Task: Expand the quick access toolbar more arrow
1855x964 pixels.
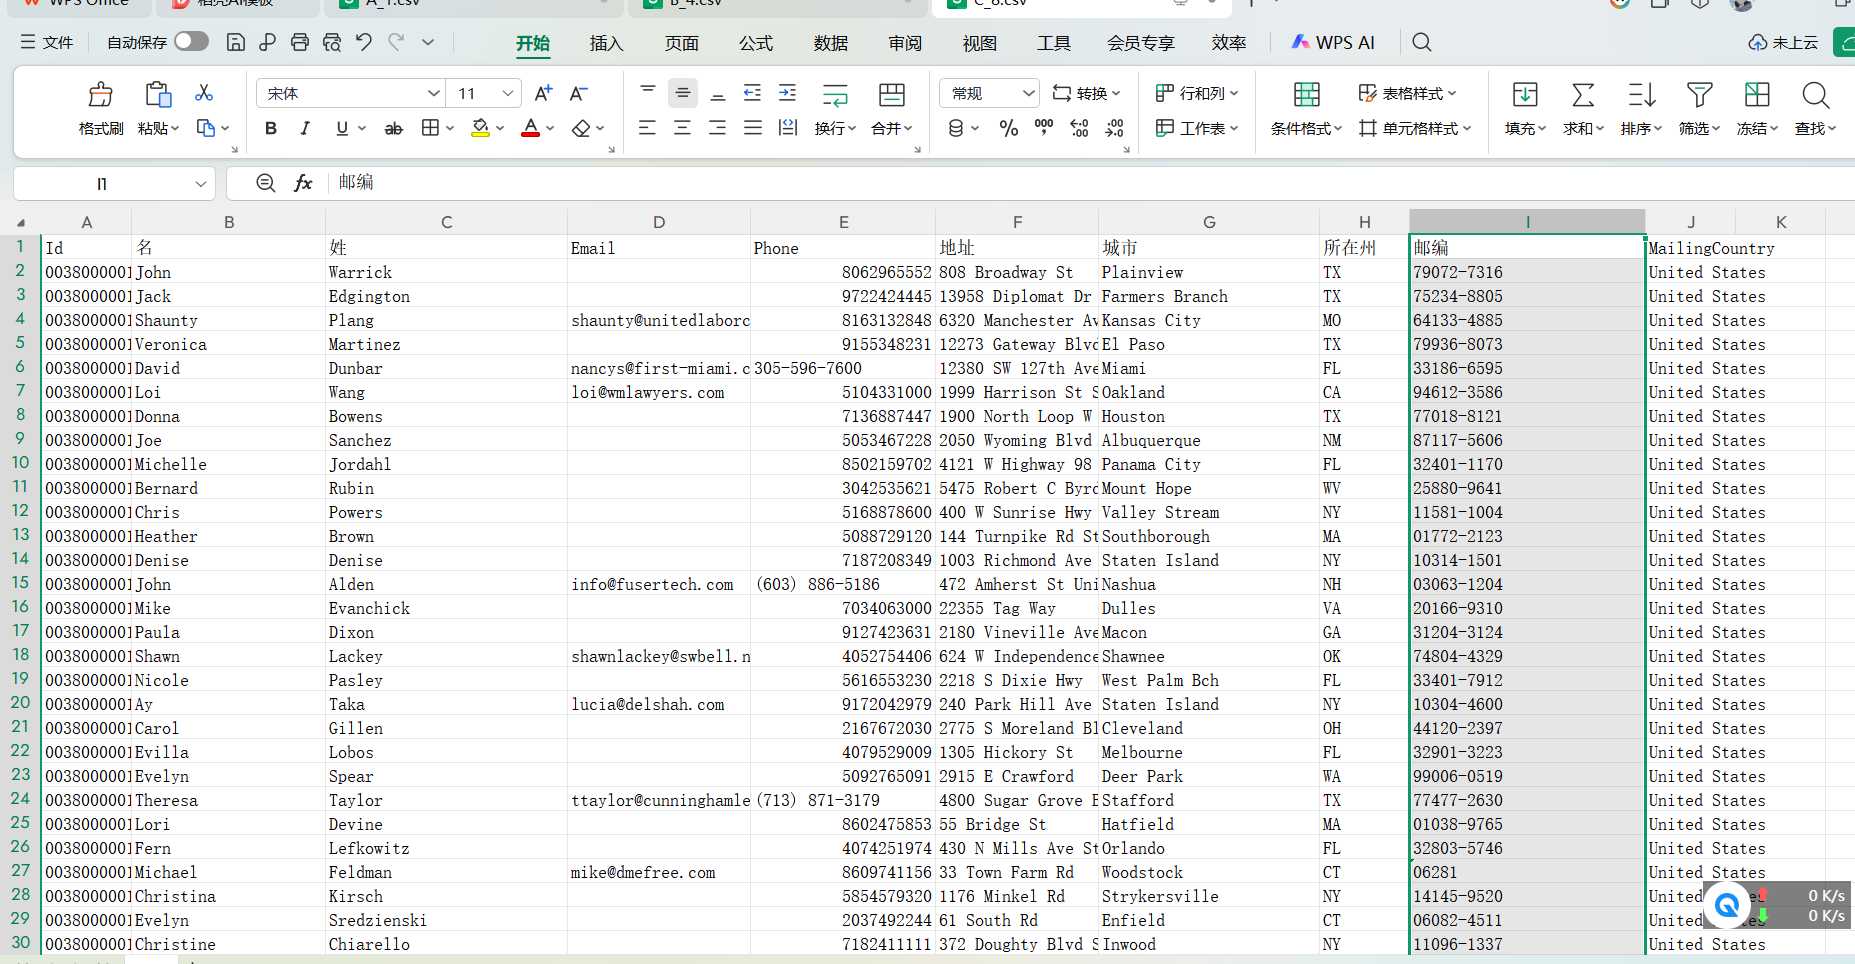Action: (x=428, y=42)
